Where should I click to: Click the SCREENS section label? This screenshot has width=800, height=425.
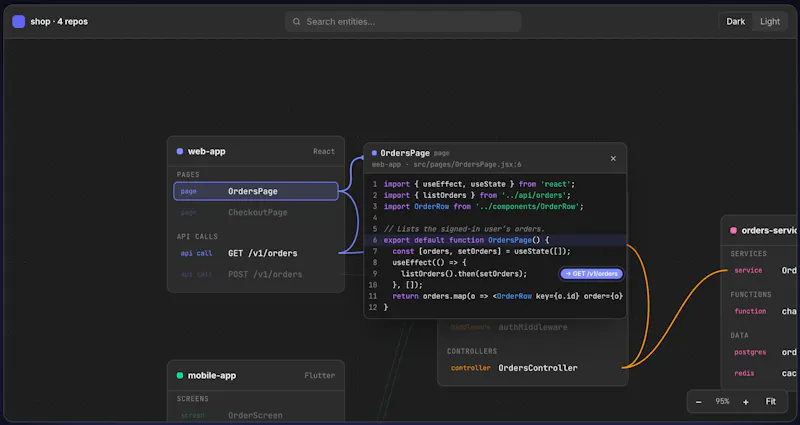[x=192, y=398]
